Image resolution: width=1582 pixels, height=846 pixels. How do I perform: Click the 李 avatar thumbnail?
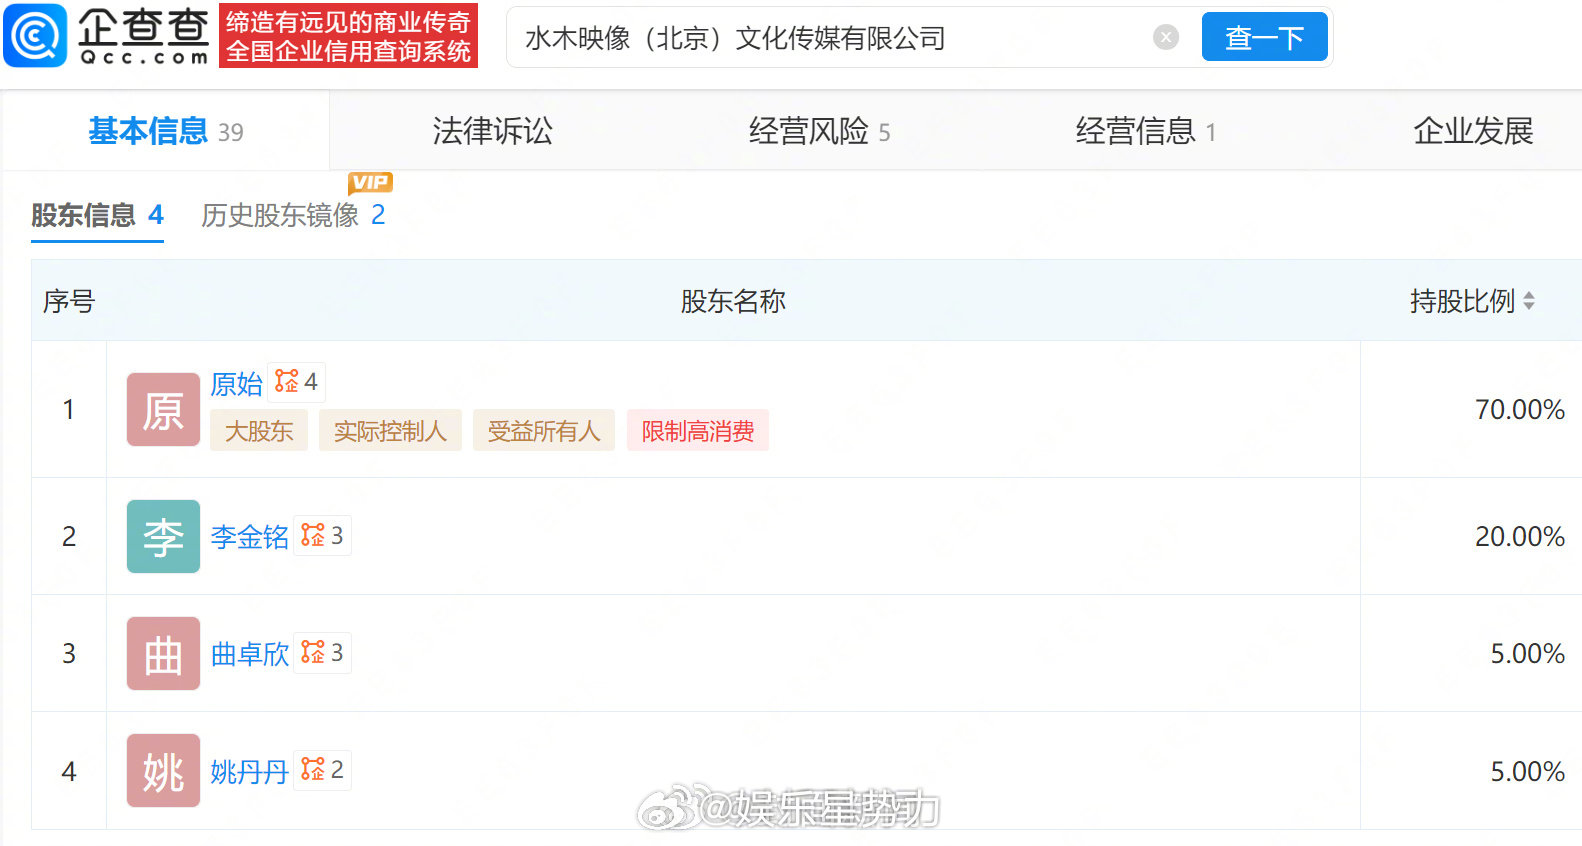pos(163,536)
